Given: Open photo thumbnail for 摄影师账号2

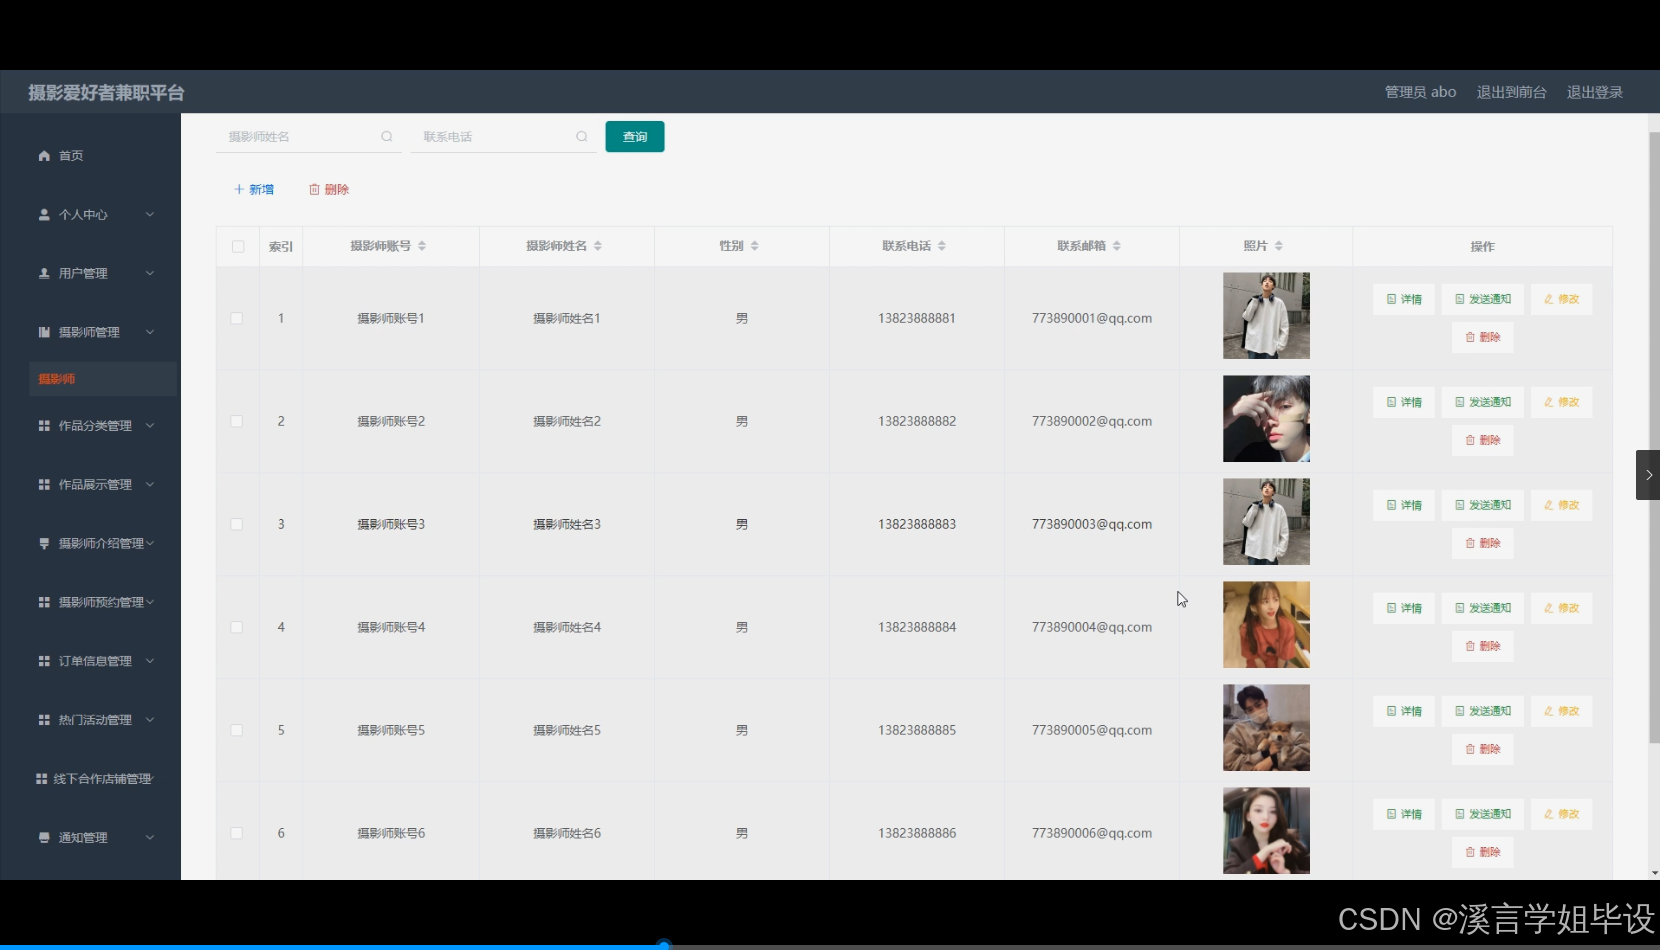Looking at the screenshot, I should (x=1266, y=419).
